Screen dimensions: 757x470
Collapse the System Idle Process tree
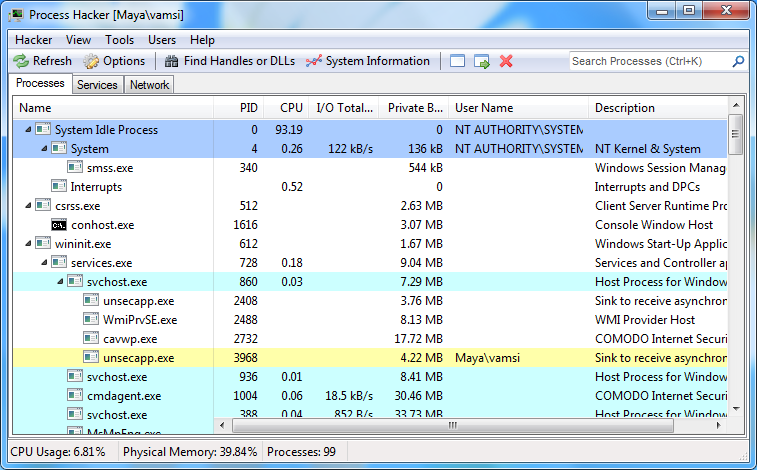tap(28, 129)
